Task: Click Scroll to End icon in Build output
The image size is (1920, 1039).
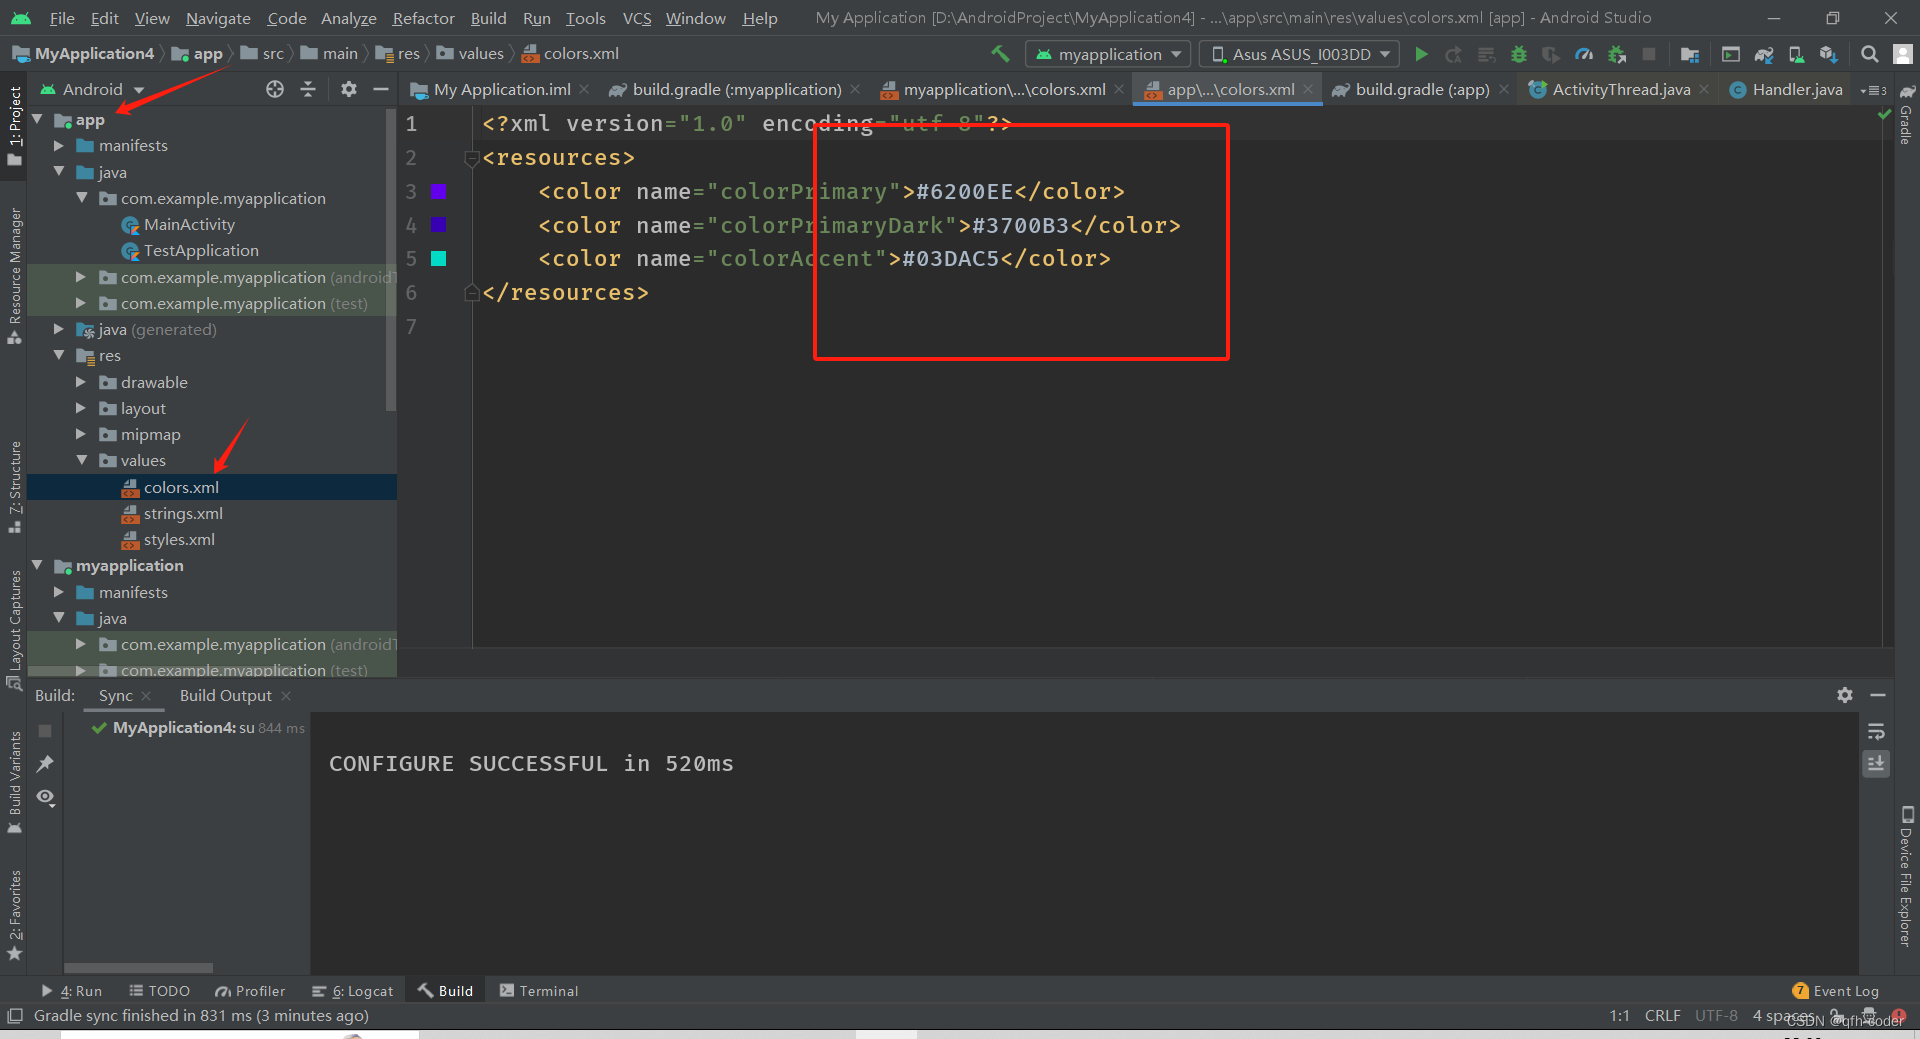Action: (1876, 764)
